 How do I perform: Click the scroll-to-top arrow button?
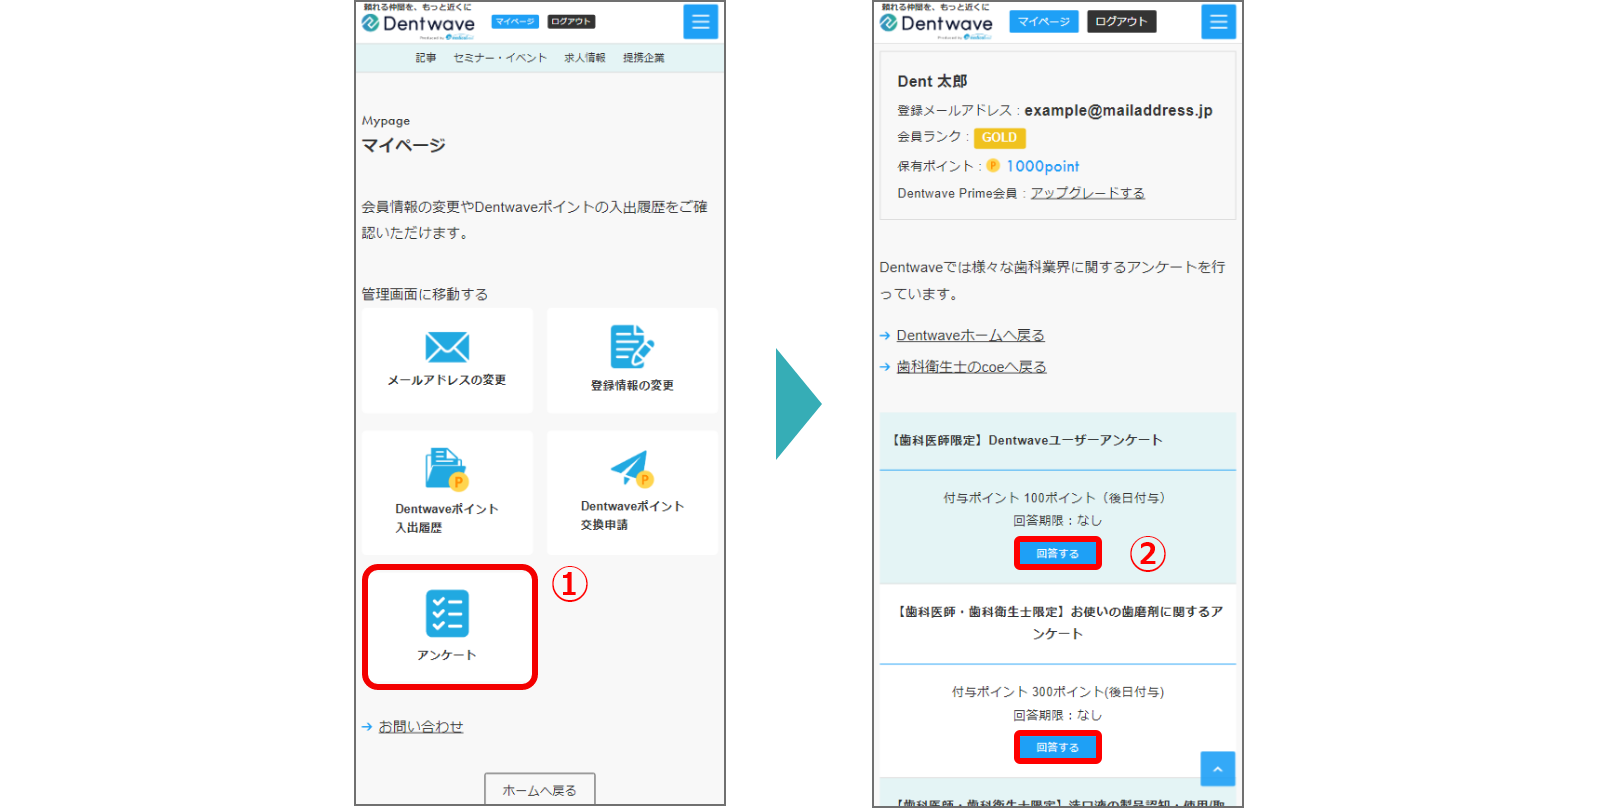(x=1218, y=769)
